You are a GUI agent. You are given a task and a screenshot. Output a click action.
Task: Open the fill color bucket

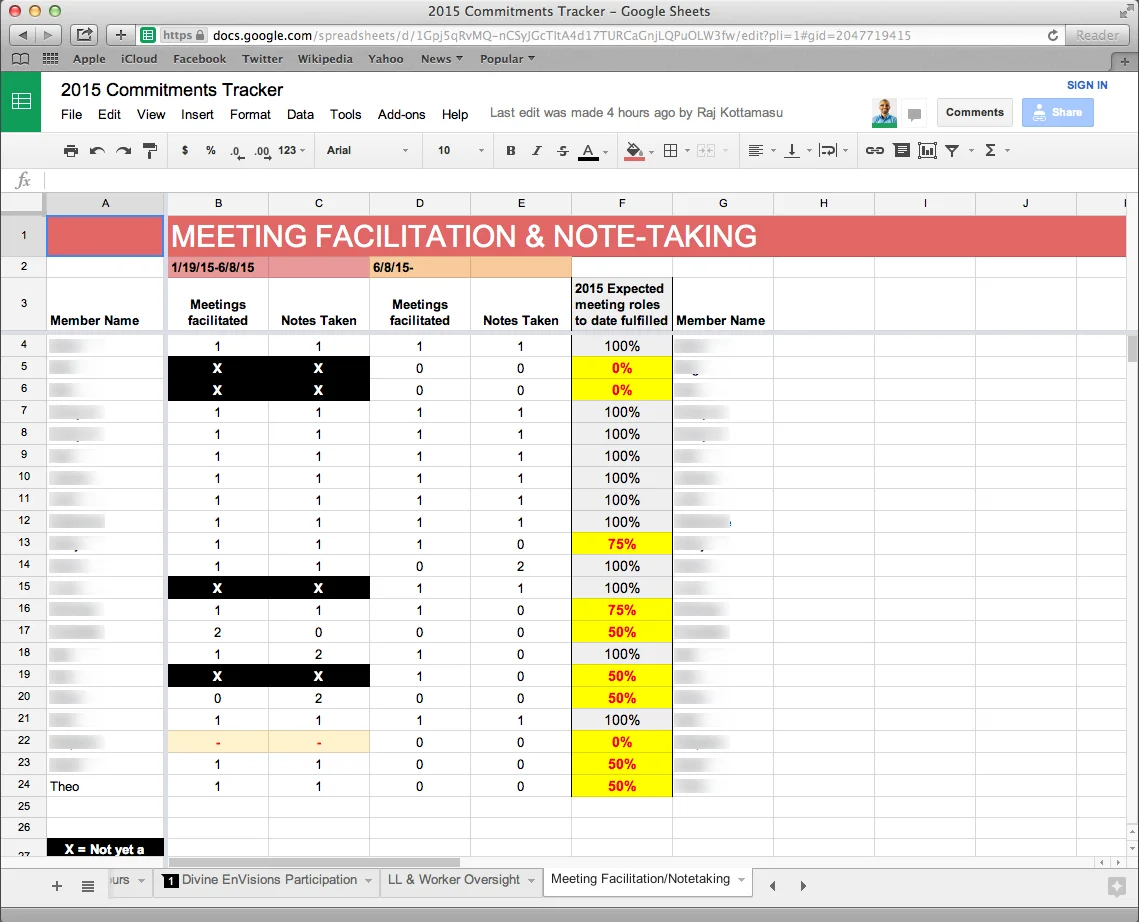point(635,151)
